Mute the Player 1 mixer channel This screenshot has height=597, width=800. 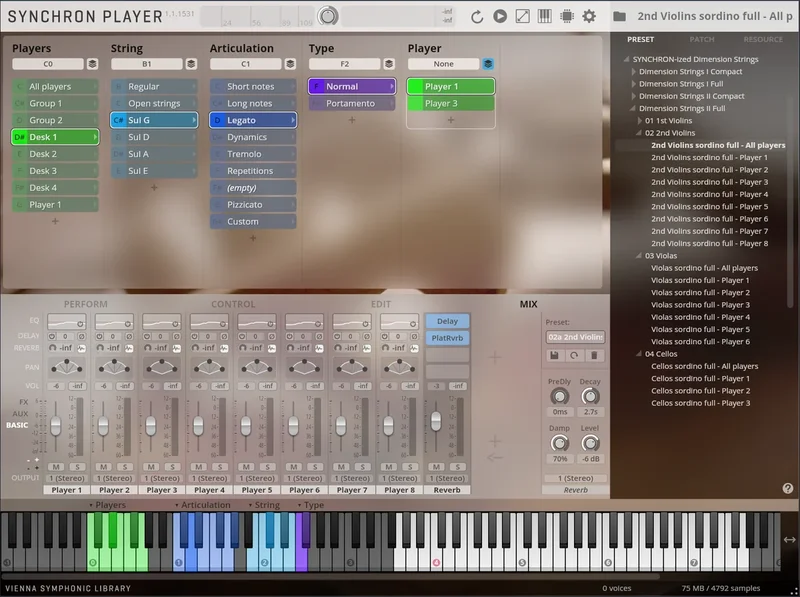coord(56,466)
